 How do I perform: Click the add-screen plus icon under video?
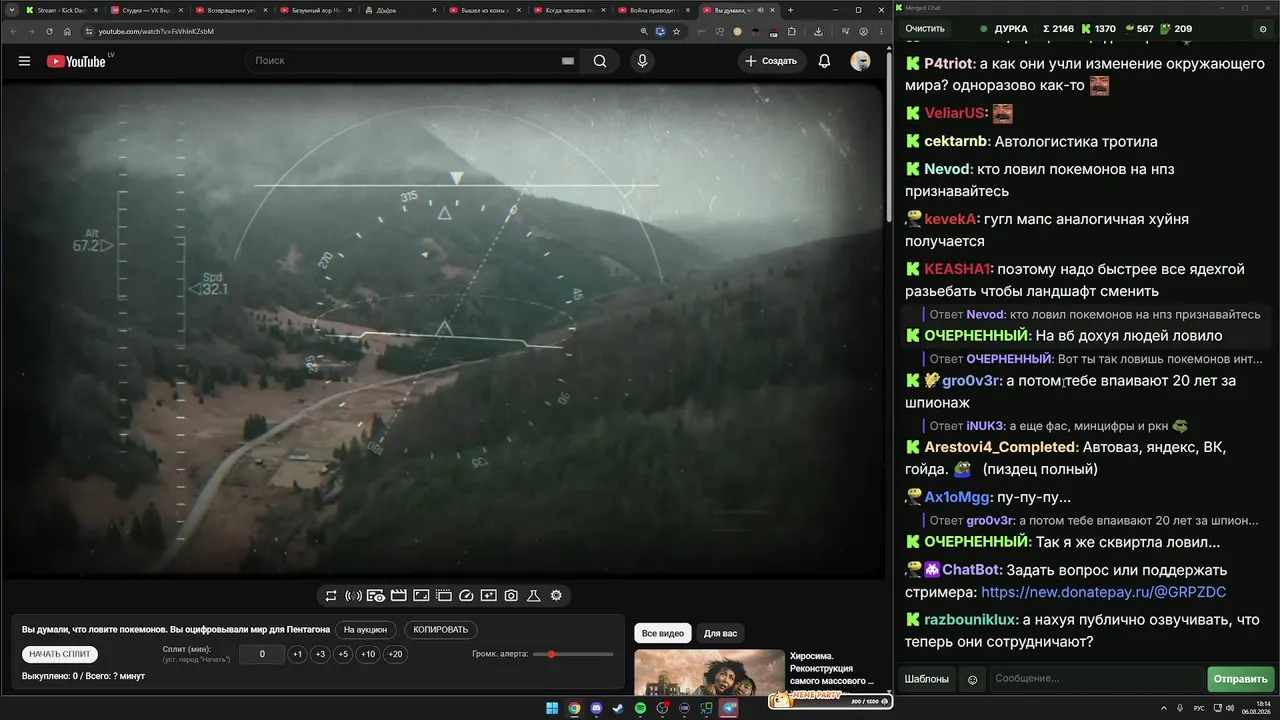pos(488,596)
